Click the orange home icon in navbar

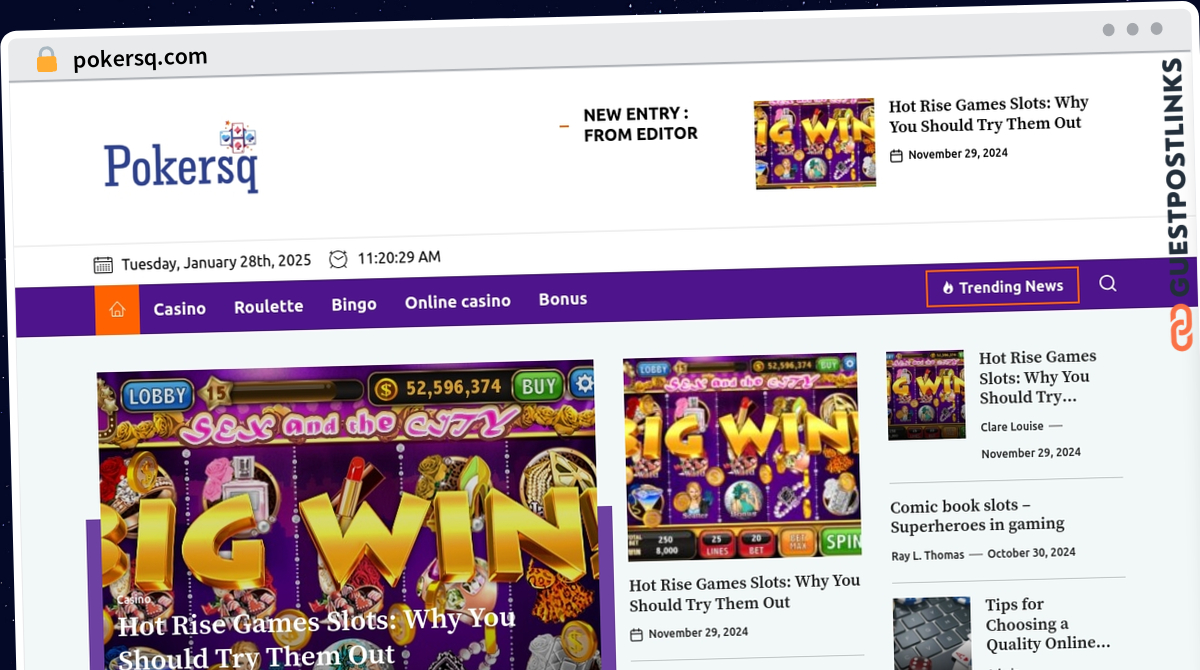pyautogui.click(x=117, y=310)
